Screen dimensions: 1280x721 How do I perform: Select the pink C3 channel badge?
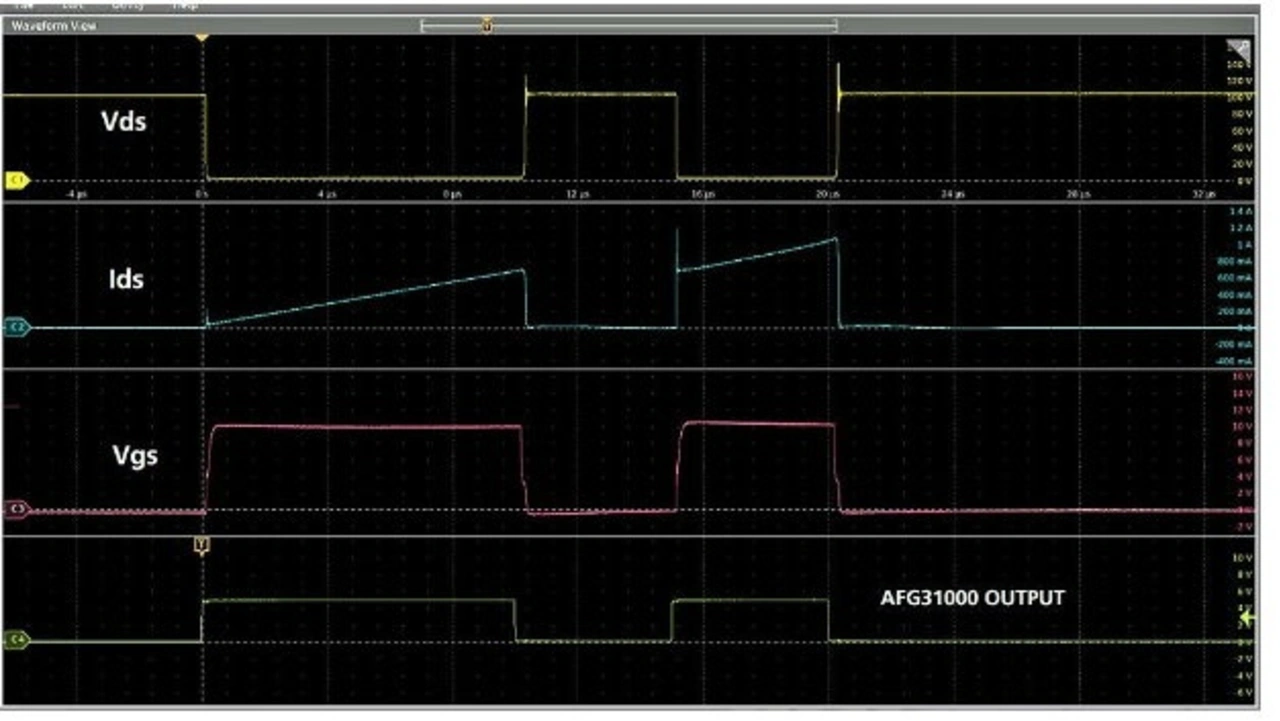(17, 509)
